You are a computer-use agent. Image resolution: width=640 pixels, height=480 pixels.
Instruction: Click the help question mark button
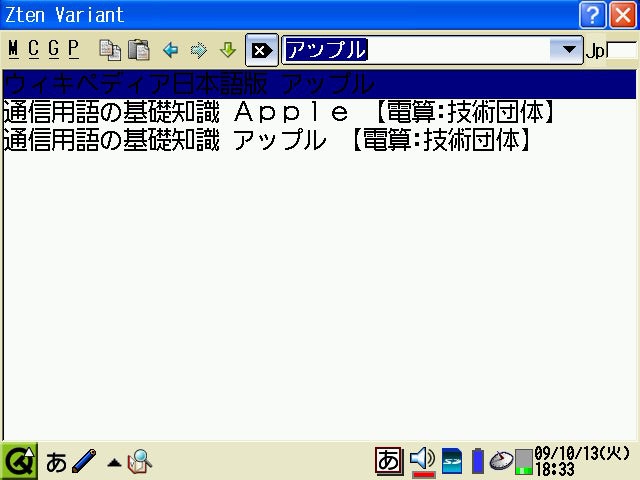click(x=592, y=15)
